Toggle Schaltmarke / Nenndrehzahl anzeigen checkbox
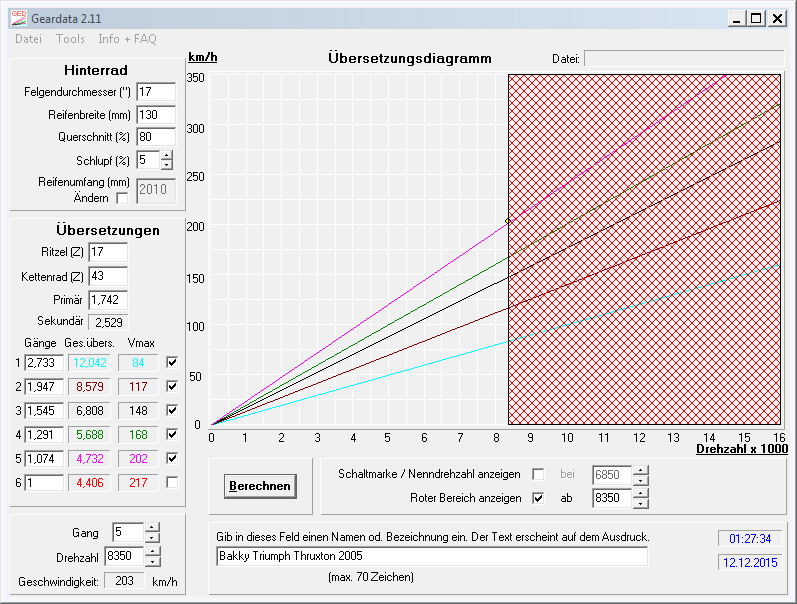Viewport: 797px width, 604px height. pos(539,473)
